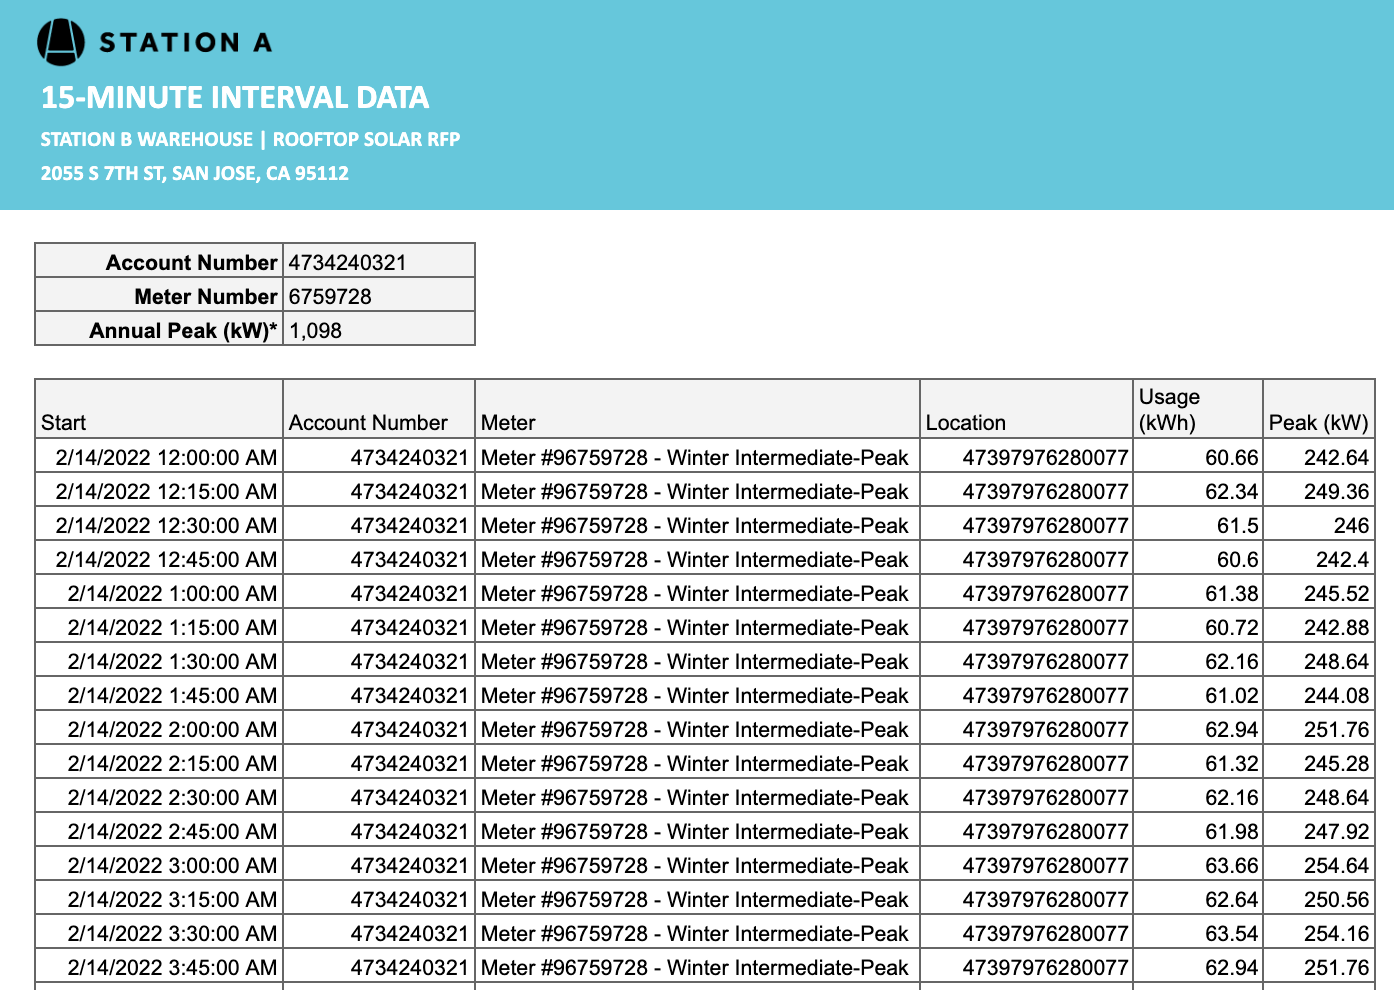This screenshot has height=990, width=1394.
Task: Select the Meter Number value 6759728 cell
Action: [378, 296]
